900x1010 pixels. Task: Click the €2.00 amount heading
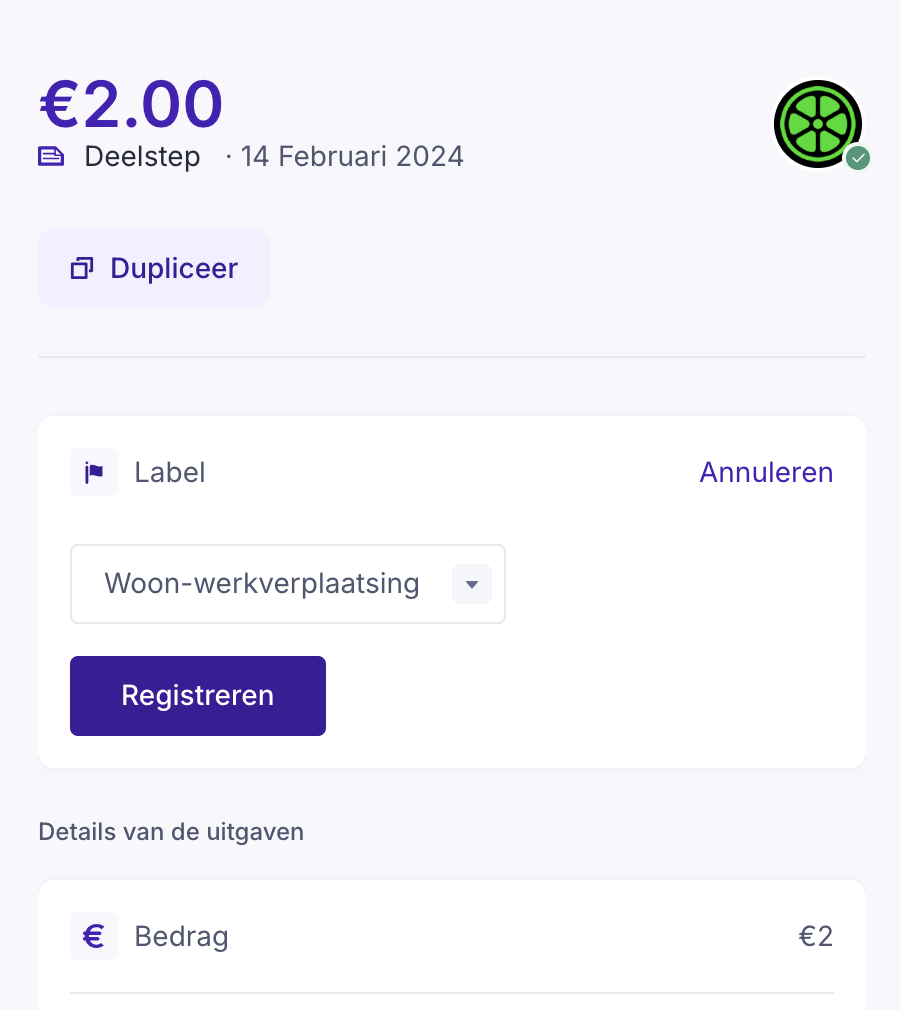tap(131, 104)
